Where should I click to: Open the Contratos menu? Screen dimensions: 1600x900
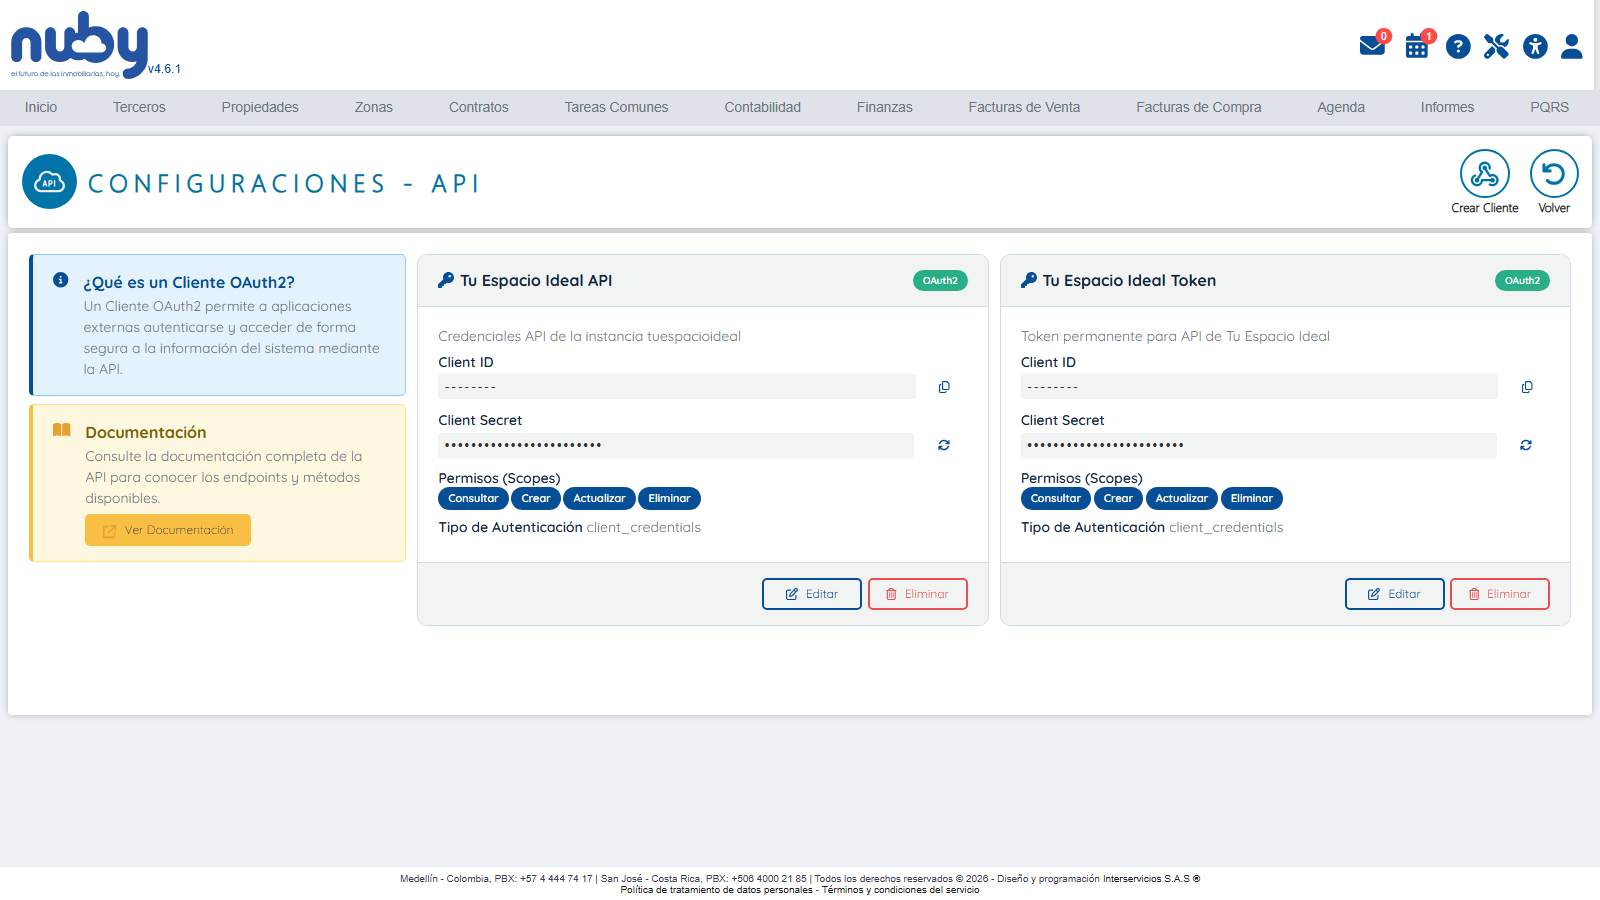point(479,107)
